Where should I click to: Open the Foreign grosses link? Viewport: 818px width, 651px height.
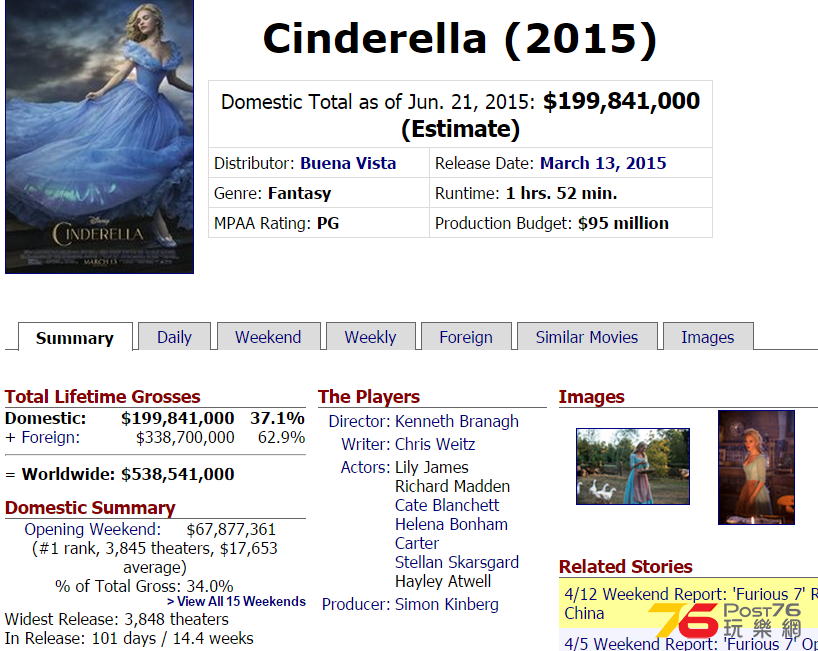[x=51, y=437]
